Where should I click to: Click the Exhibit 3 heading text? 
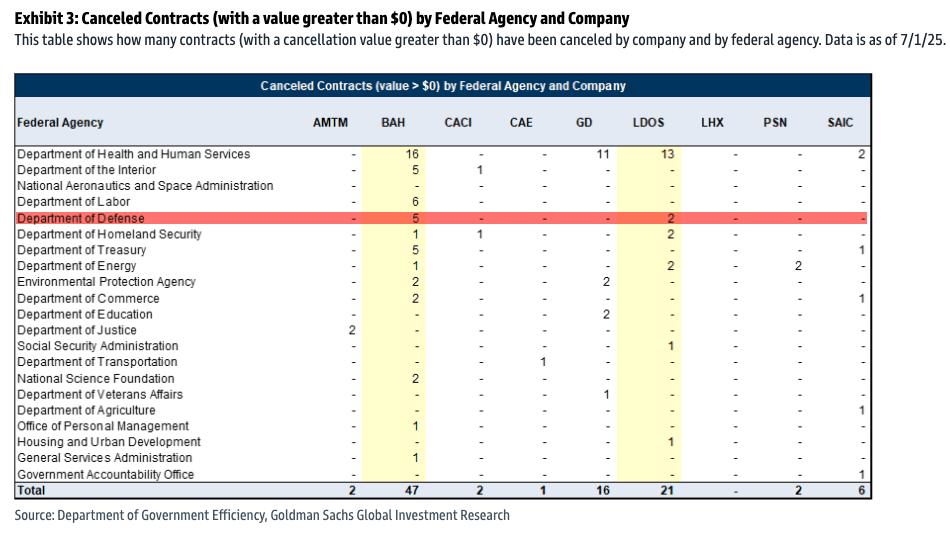coord(322,19)
